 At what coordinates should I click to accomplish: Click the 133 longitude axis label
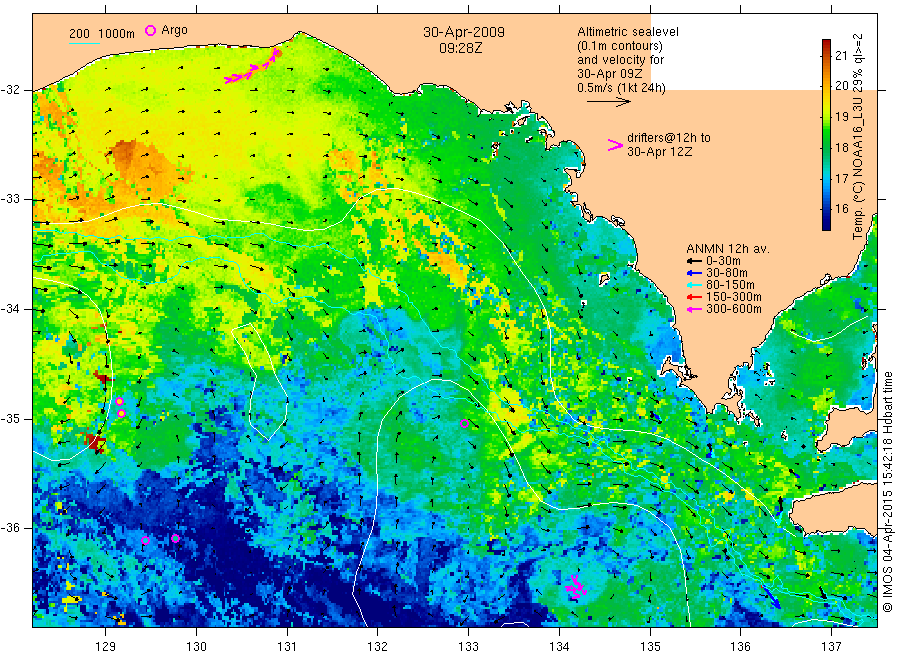468,647
